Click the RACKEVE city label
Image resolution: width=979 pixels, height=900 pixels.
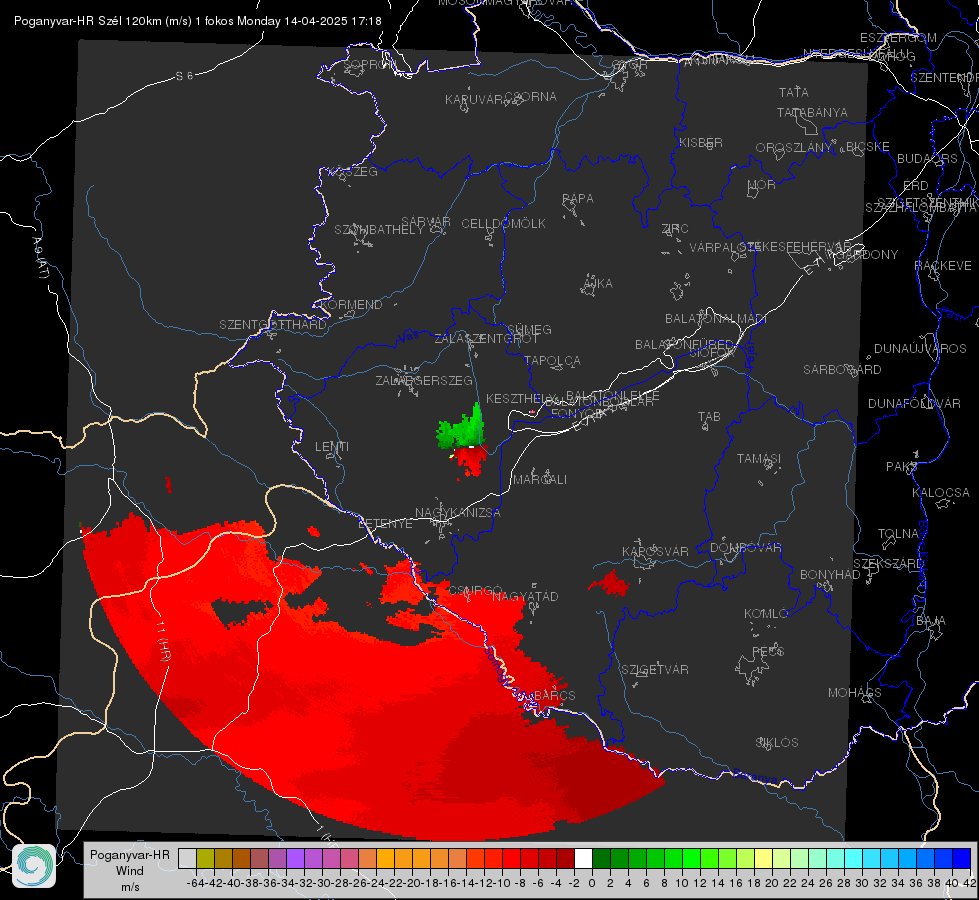click(943, 266)
